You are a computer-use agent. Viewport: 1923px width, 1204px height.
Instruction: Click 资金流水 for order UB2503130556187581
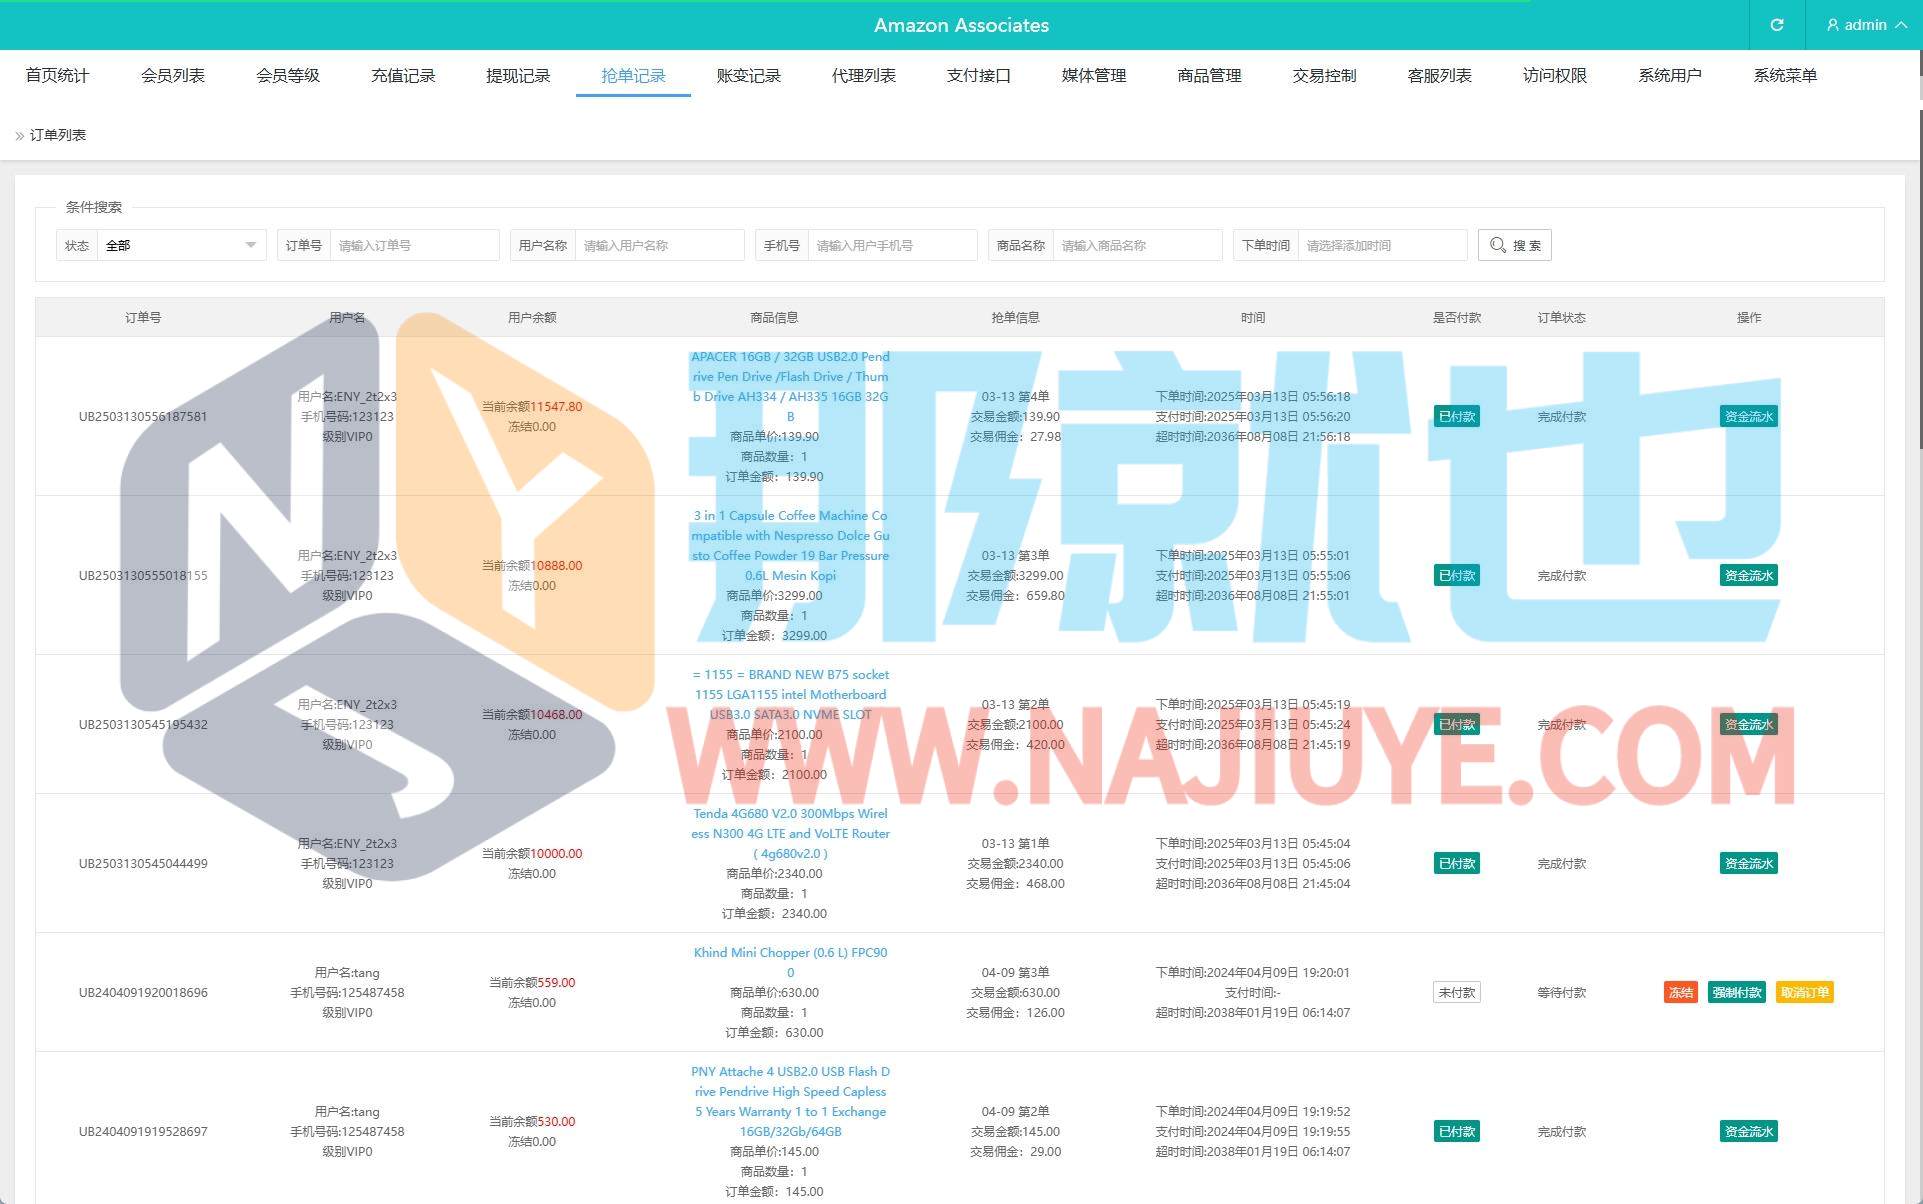click(1748, 417)
